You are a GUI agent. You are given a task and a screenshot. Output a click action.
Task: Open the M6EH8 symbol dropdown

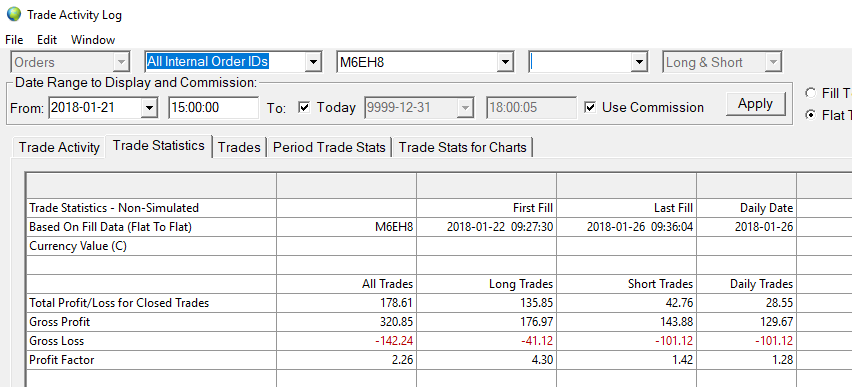(x=505, y=63)
